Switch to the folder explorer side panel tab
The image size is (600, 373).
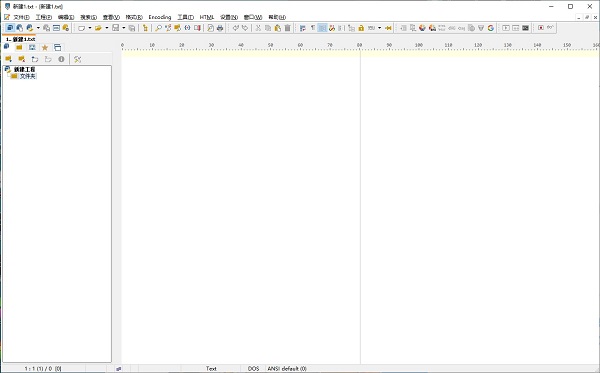19,47
